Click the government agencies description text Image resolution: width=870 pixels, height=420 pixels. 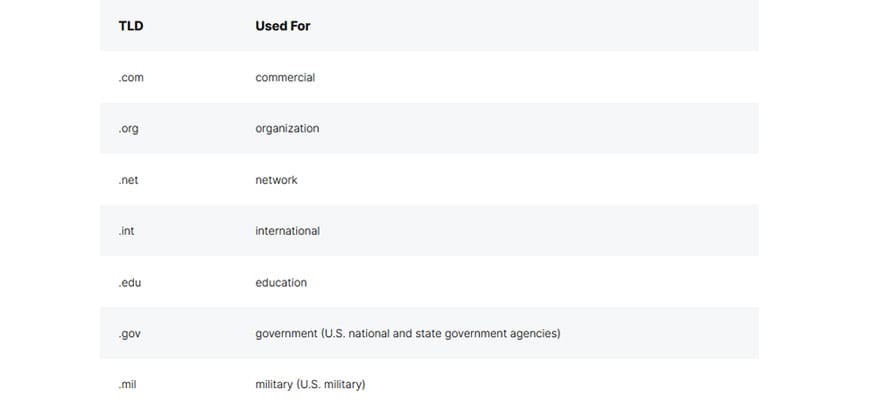tap(408, 334)
